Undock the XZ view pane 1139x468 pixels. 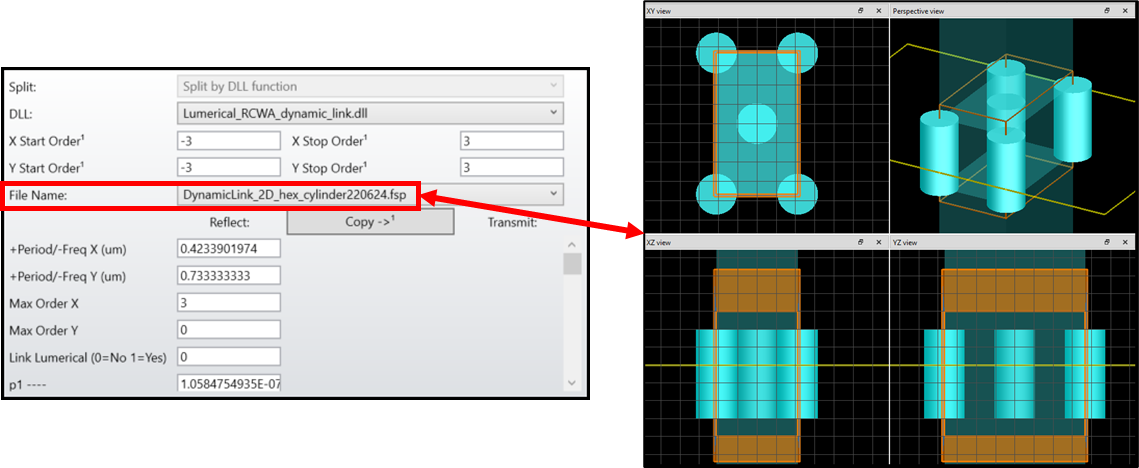click(860, 242)
